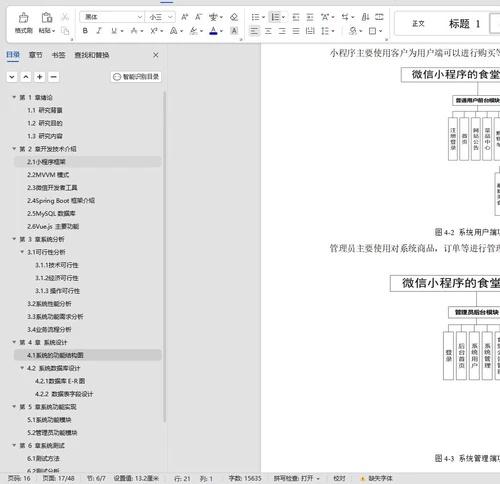Align paragraph right icon

pyautogui.click(x=282, y=31)
